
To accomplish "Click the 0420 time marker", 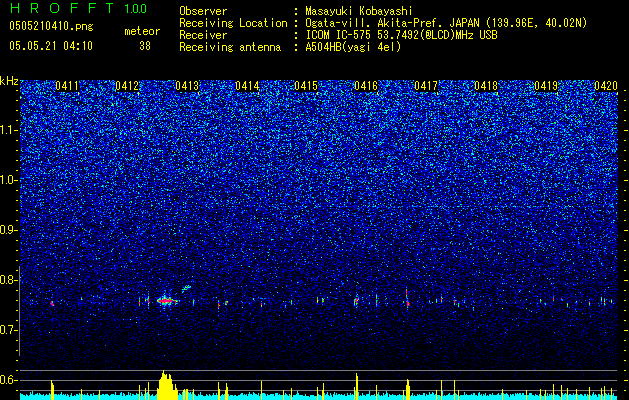I will pos(606,86).
